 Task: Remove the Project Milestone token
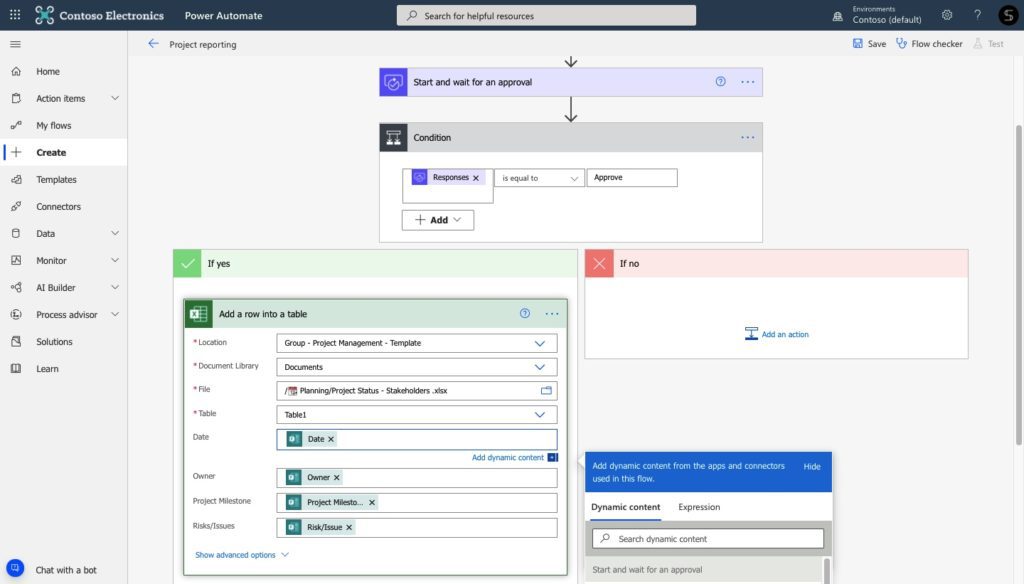pyautogui.click(x=372, y=502)
